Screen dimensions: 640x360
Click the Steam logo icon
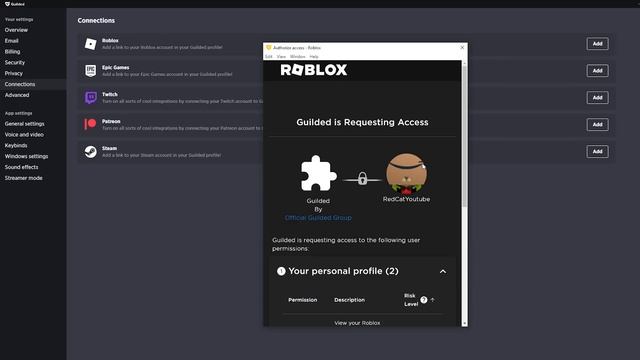tap(91, 151)
